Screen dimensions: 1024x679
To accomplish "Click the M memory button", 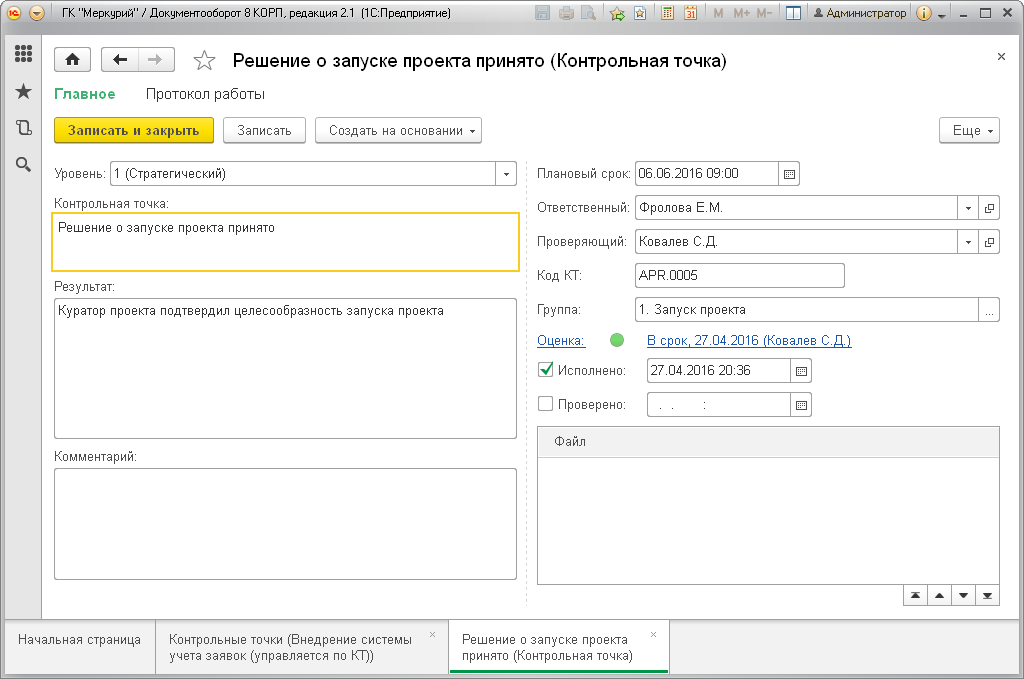I will click(718, 13).
